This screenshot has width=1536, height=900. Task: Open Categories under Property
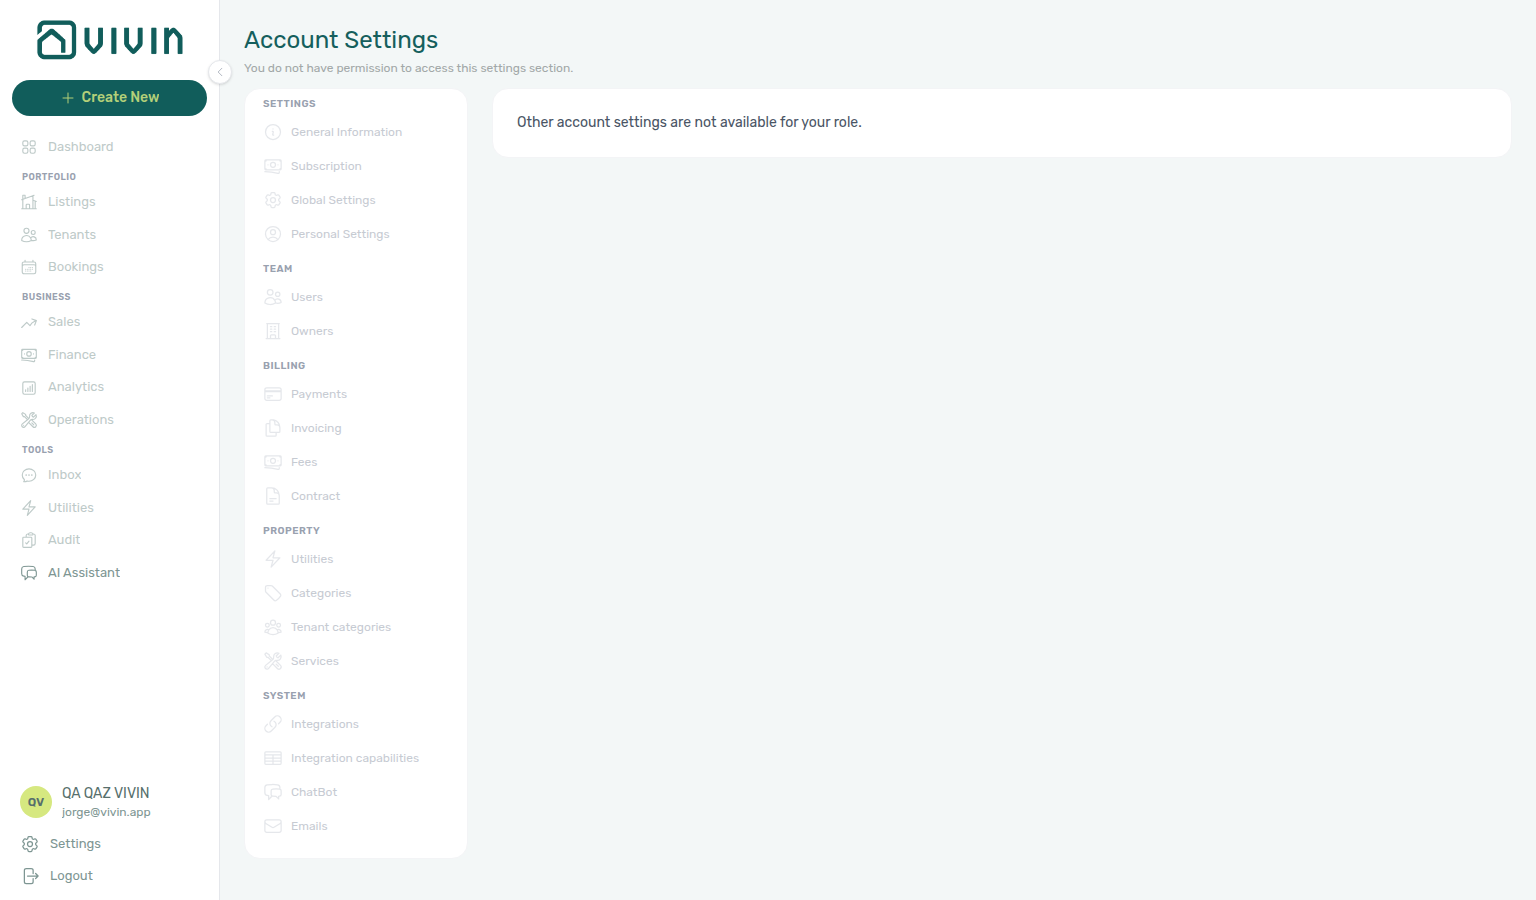coord(321,593)
